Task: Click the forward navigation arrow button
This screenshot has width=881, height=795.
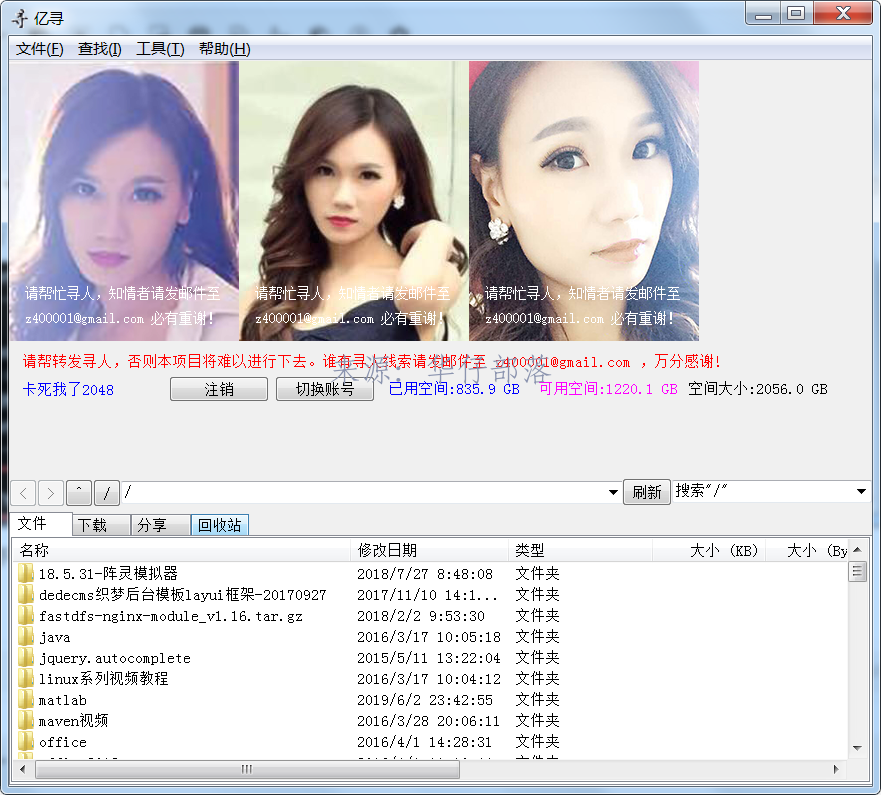Action: pyautogui.click(x=51, y=492)
